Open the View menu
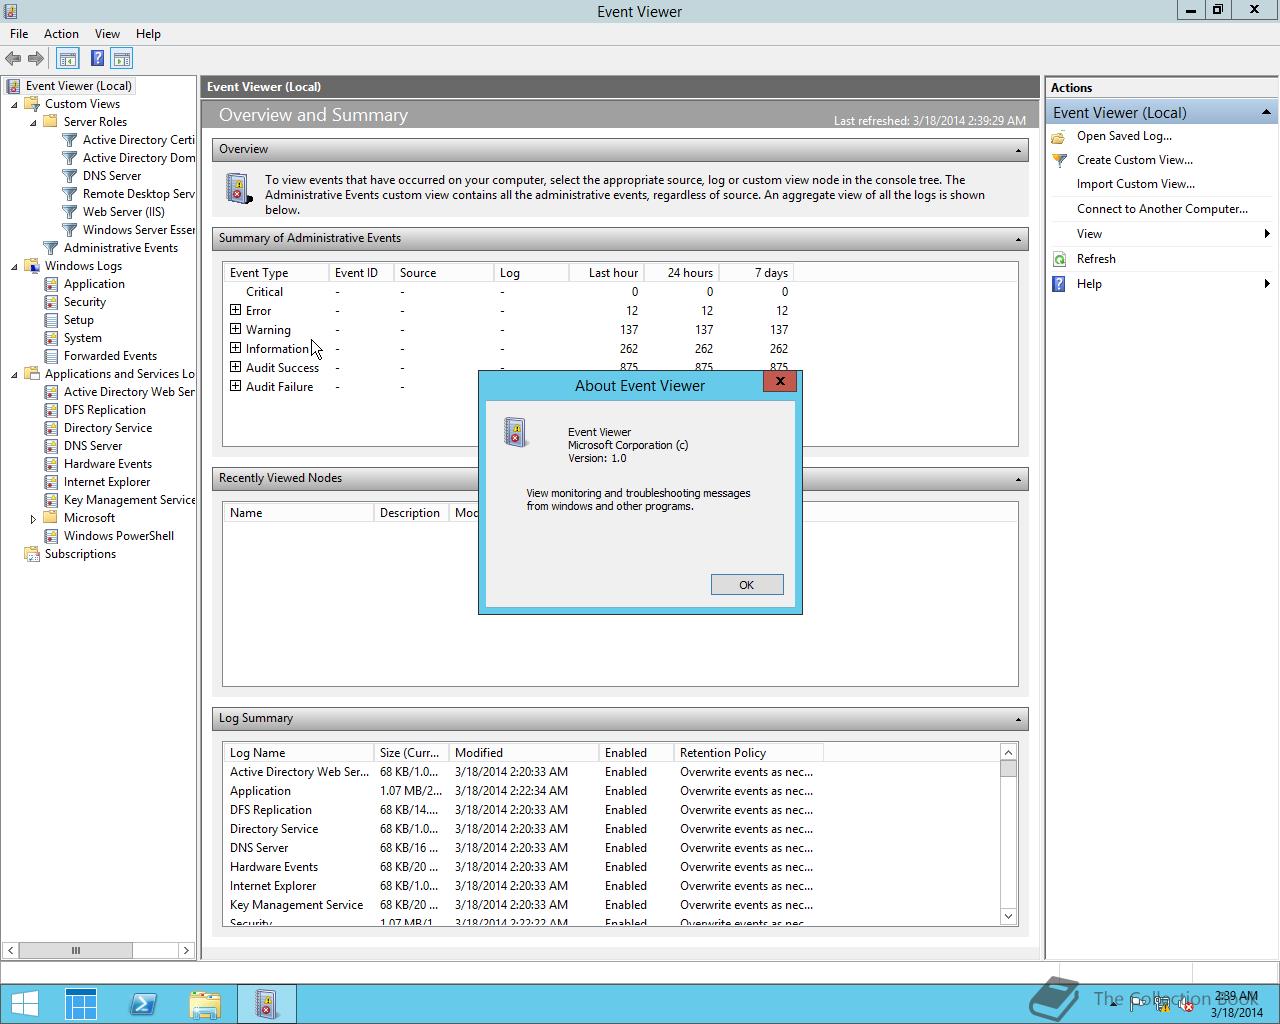Screen dimensions: 1280x1024 coord(107,34)
